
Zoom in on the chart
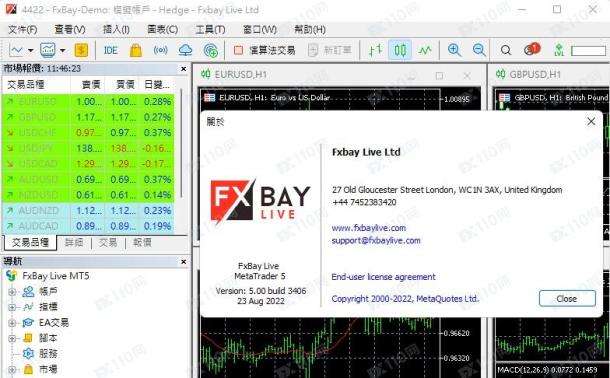point(454,50)
